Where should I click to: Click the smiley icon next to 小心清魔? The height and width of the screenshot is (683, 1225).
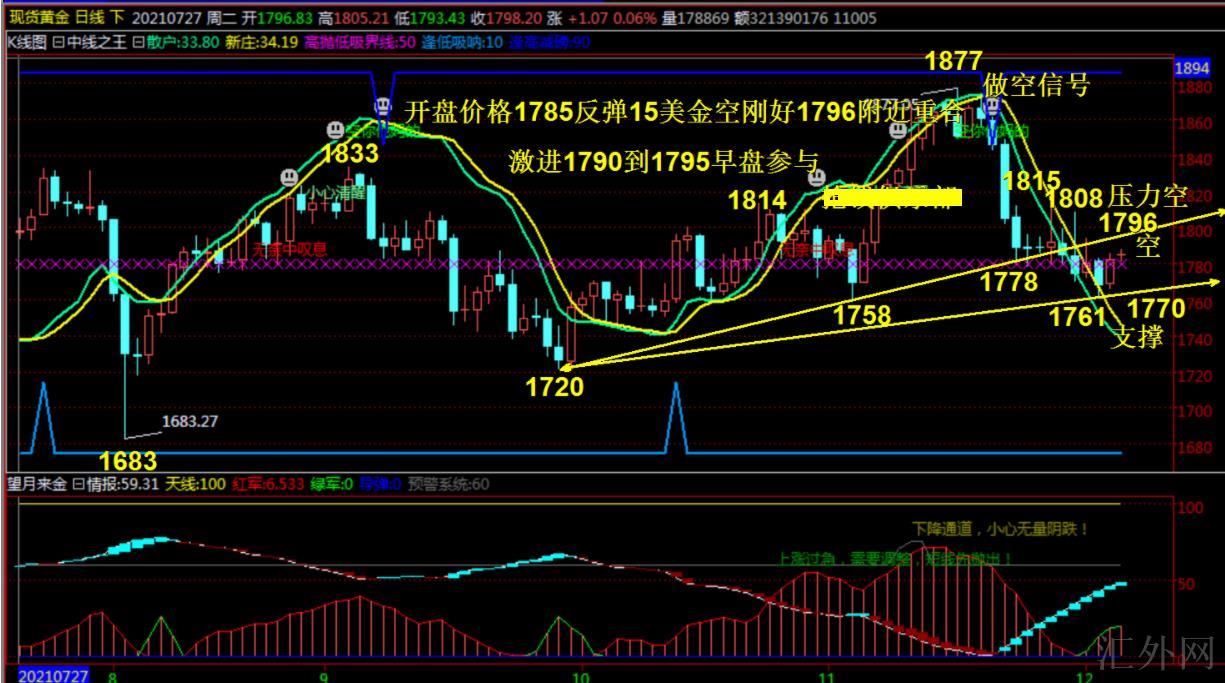point(288,176)
